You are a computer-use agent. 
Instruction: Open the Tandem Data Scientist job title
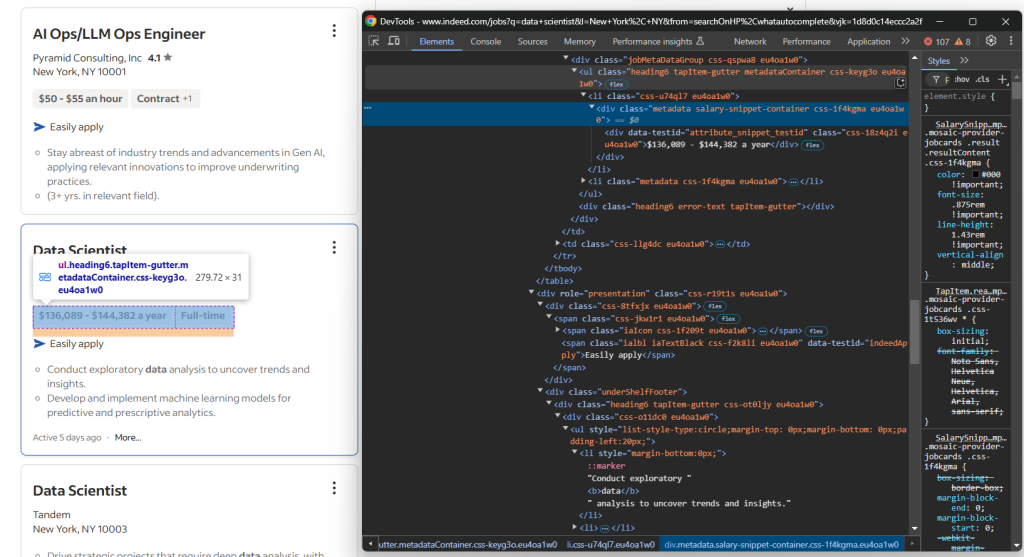80,490
